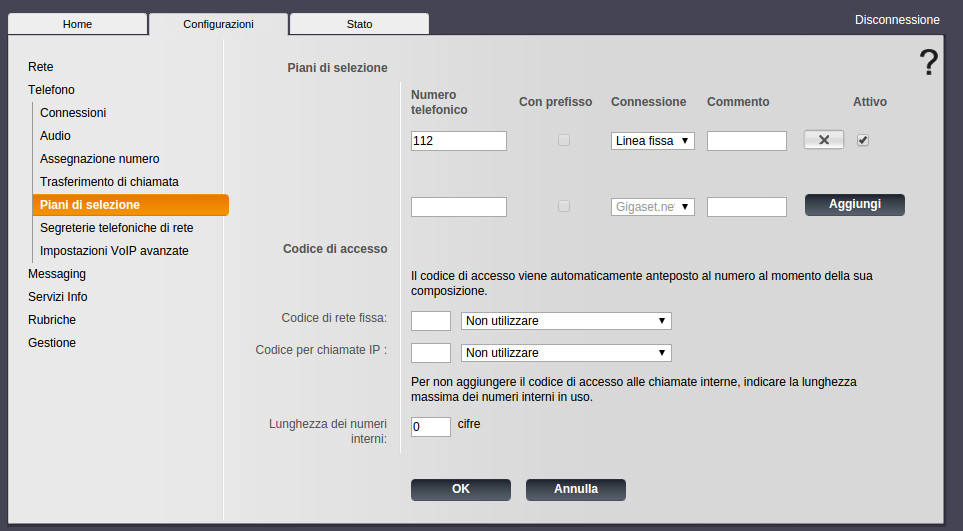
Task: Expand Codice di rete fissa usage dropdown
Action: [565, 321]
